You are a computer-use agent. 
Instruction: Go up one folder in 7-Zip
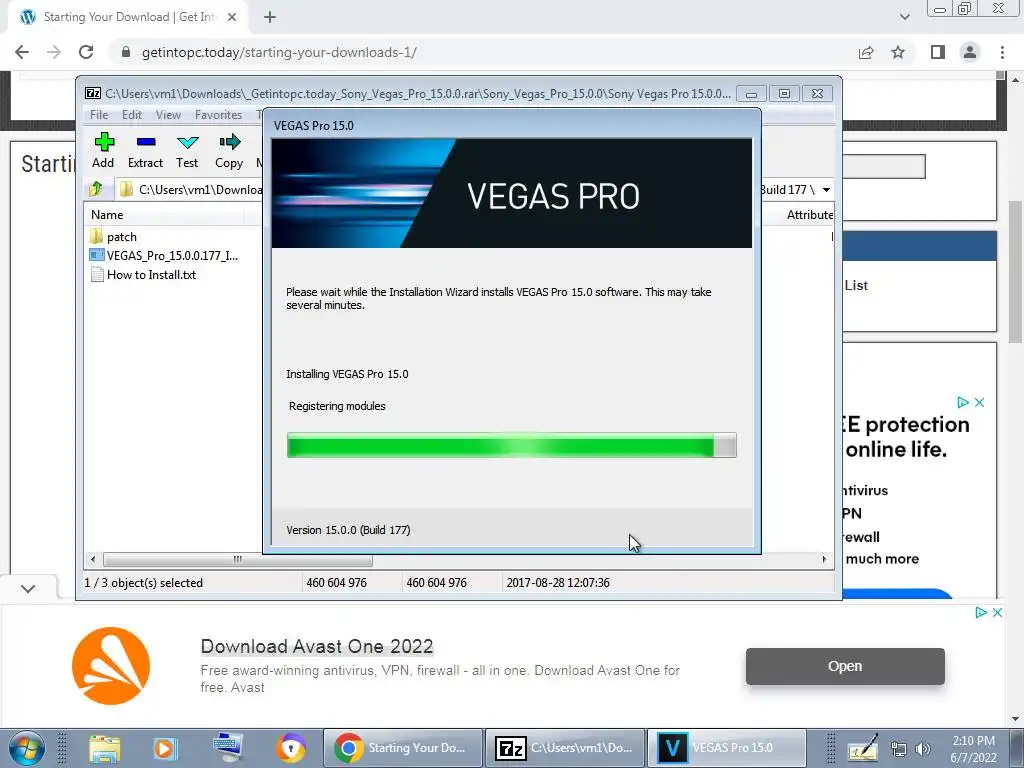(x=96, y=189)
